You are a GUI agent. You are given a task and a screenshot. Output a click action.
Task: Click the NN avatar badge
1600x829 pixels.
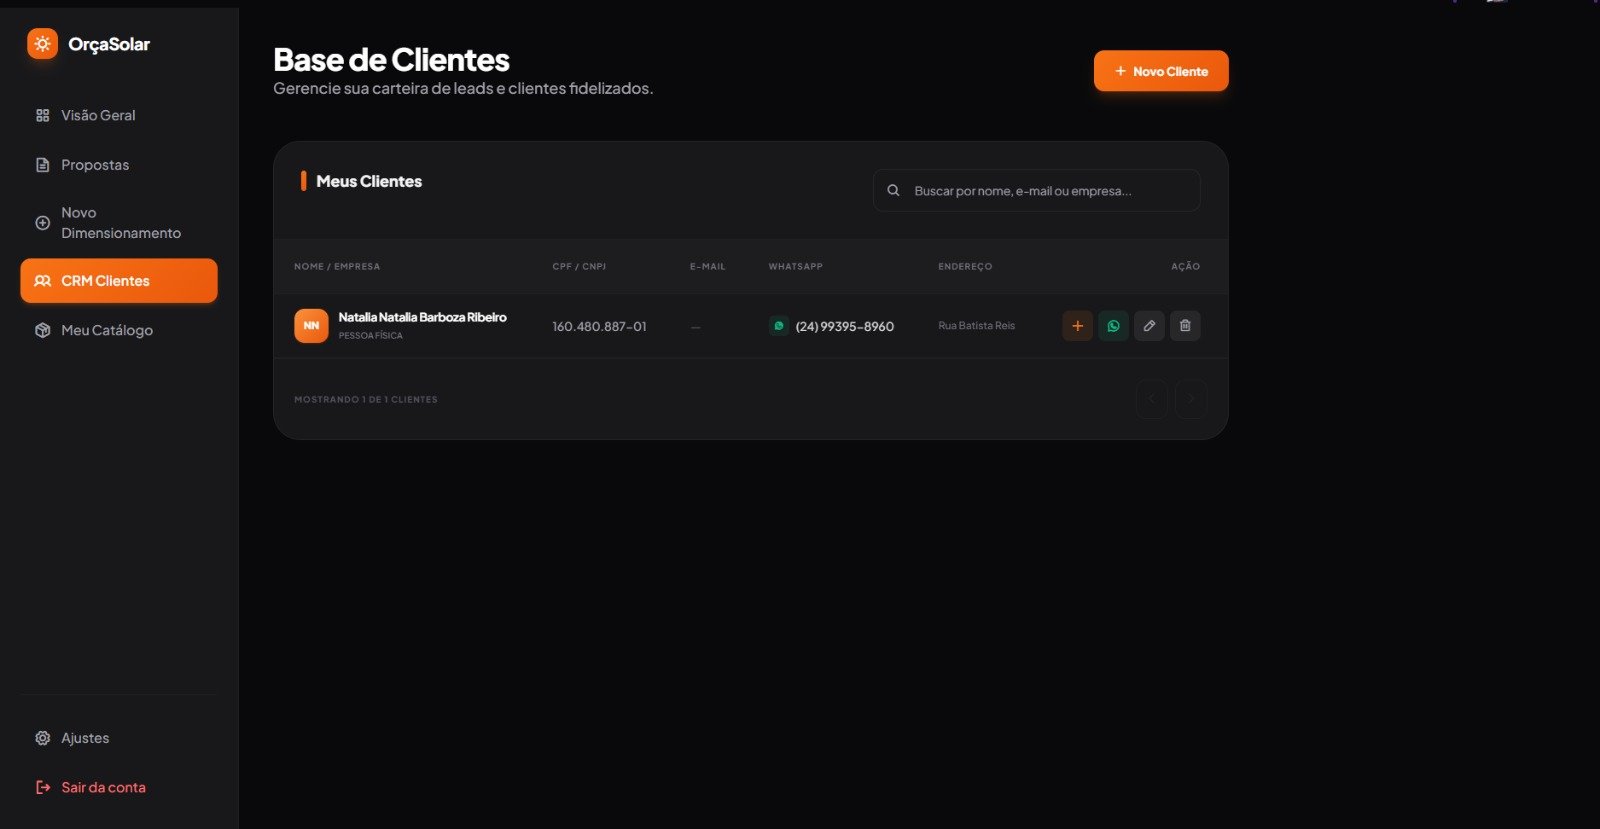tap(311, 326)
